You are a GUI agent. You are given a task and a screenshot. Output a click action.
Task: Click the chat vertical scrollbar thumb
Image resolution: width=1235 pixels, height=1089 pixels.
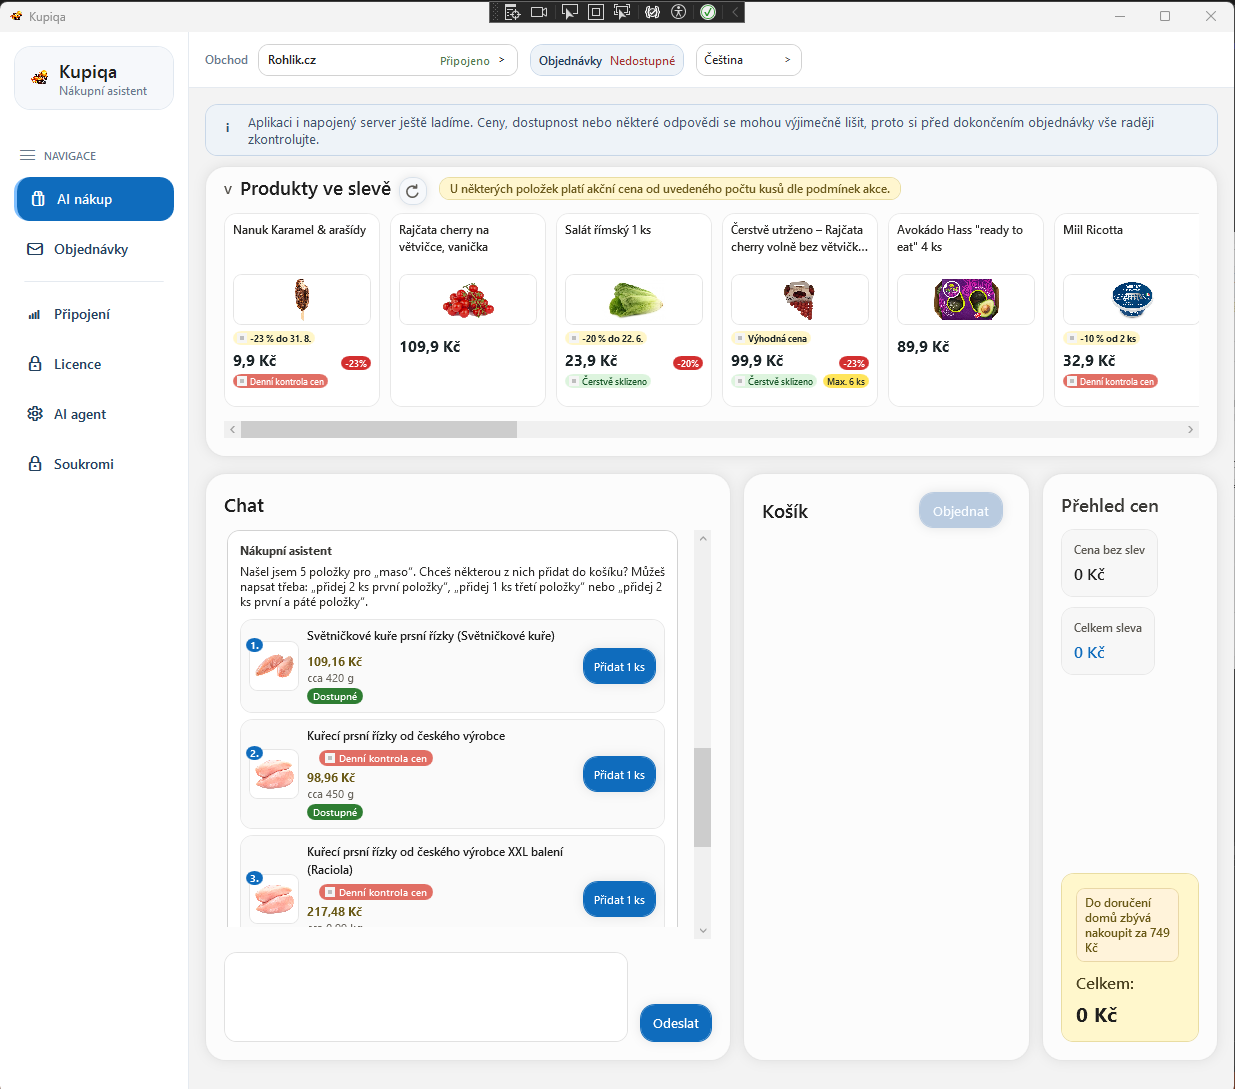[703, 797]
